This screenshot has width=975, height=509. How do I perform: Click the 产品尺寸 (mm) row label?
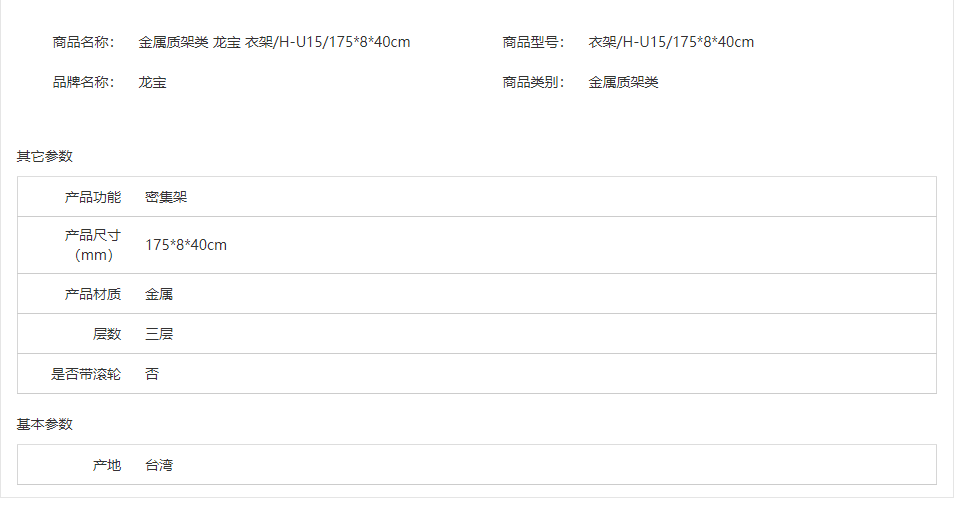point(92,245)
